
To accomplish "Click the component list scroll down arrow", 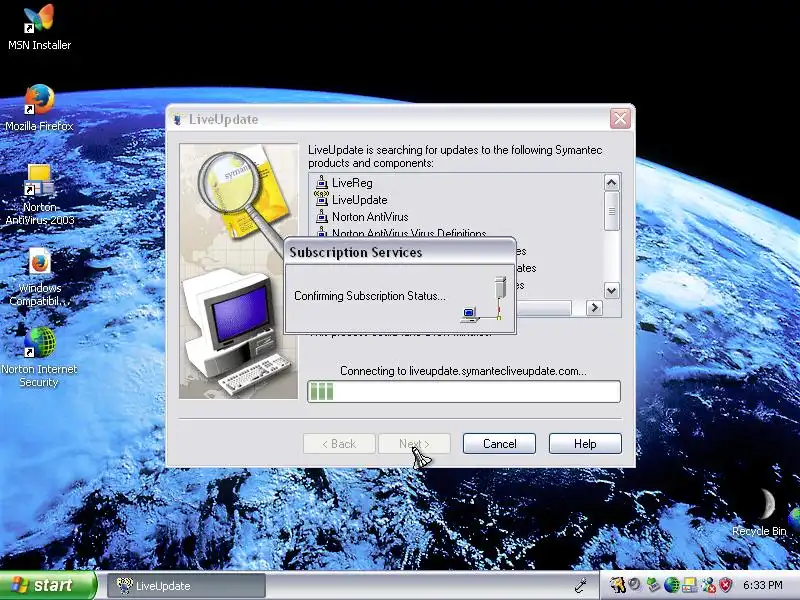I will [x=612, y=291].
